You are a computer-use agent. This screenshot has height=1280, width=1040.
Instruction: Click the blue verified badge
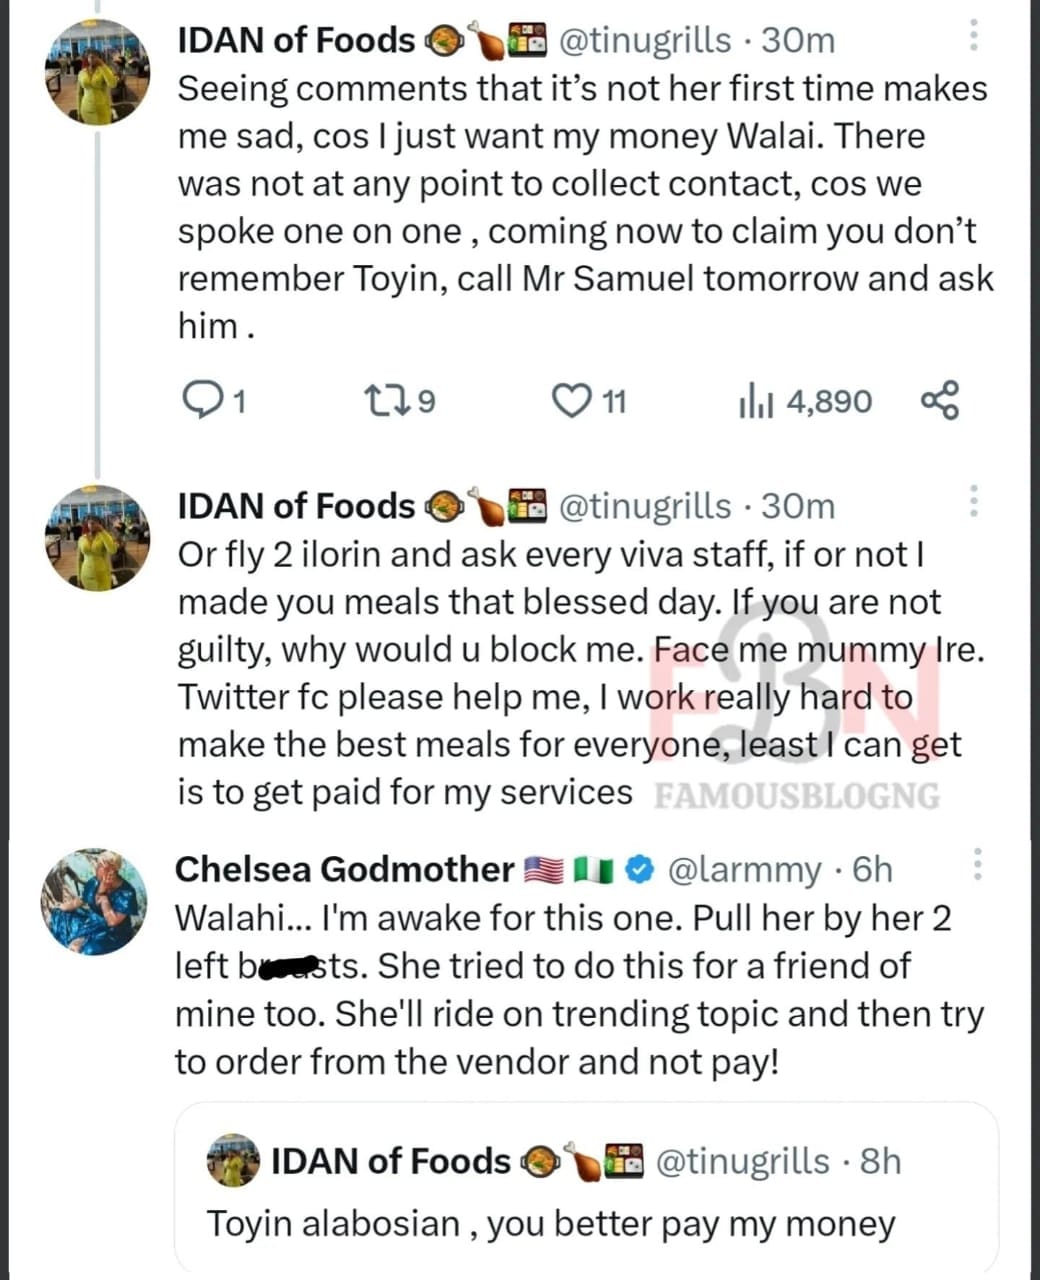click(636, 870)
